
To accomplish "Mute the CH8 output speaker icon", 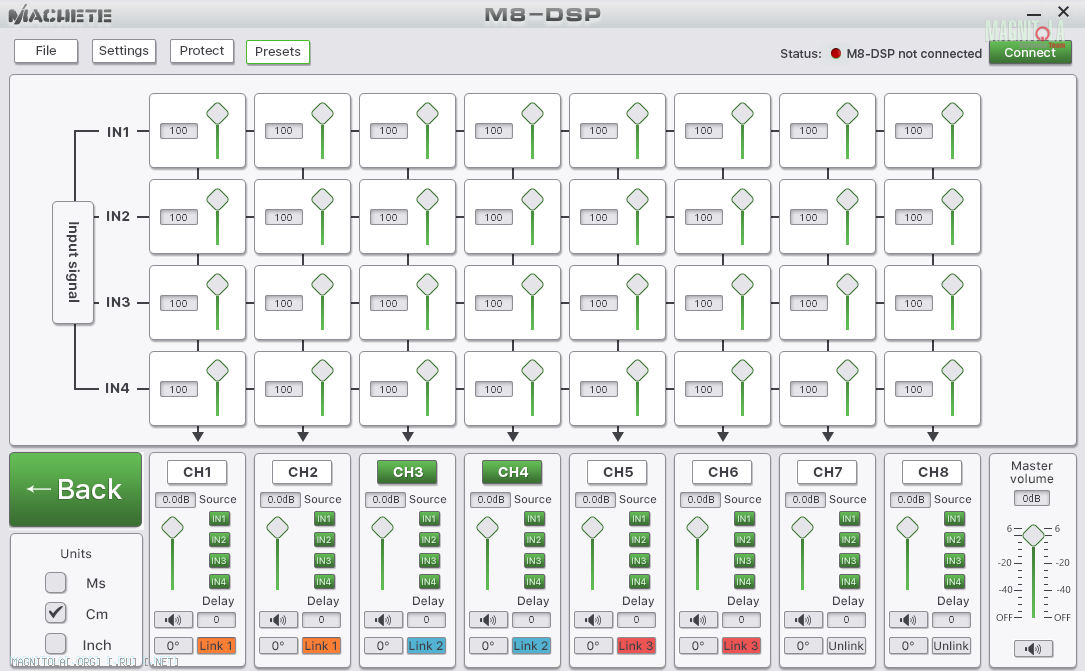I will [x=908, y=620].
